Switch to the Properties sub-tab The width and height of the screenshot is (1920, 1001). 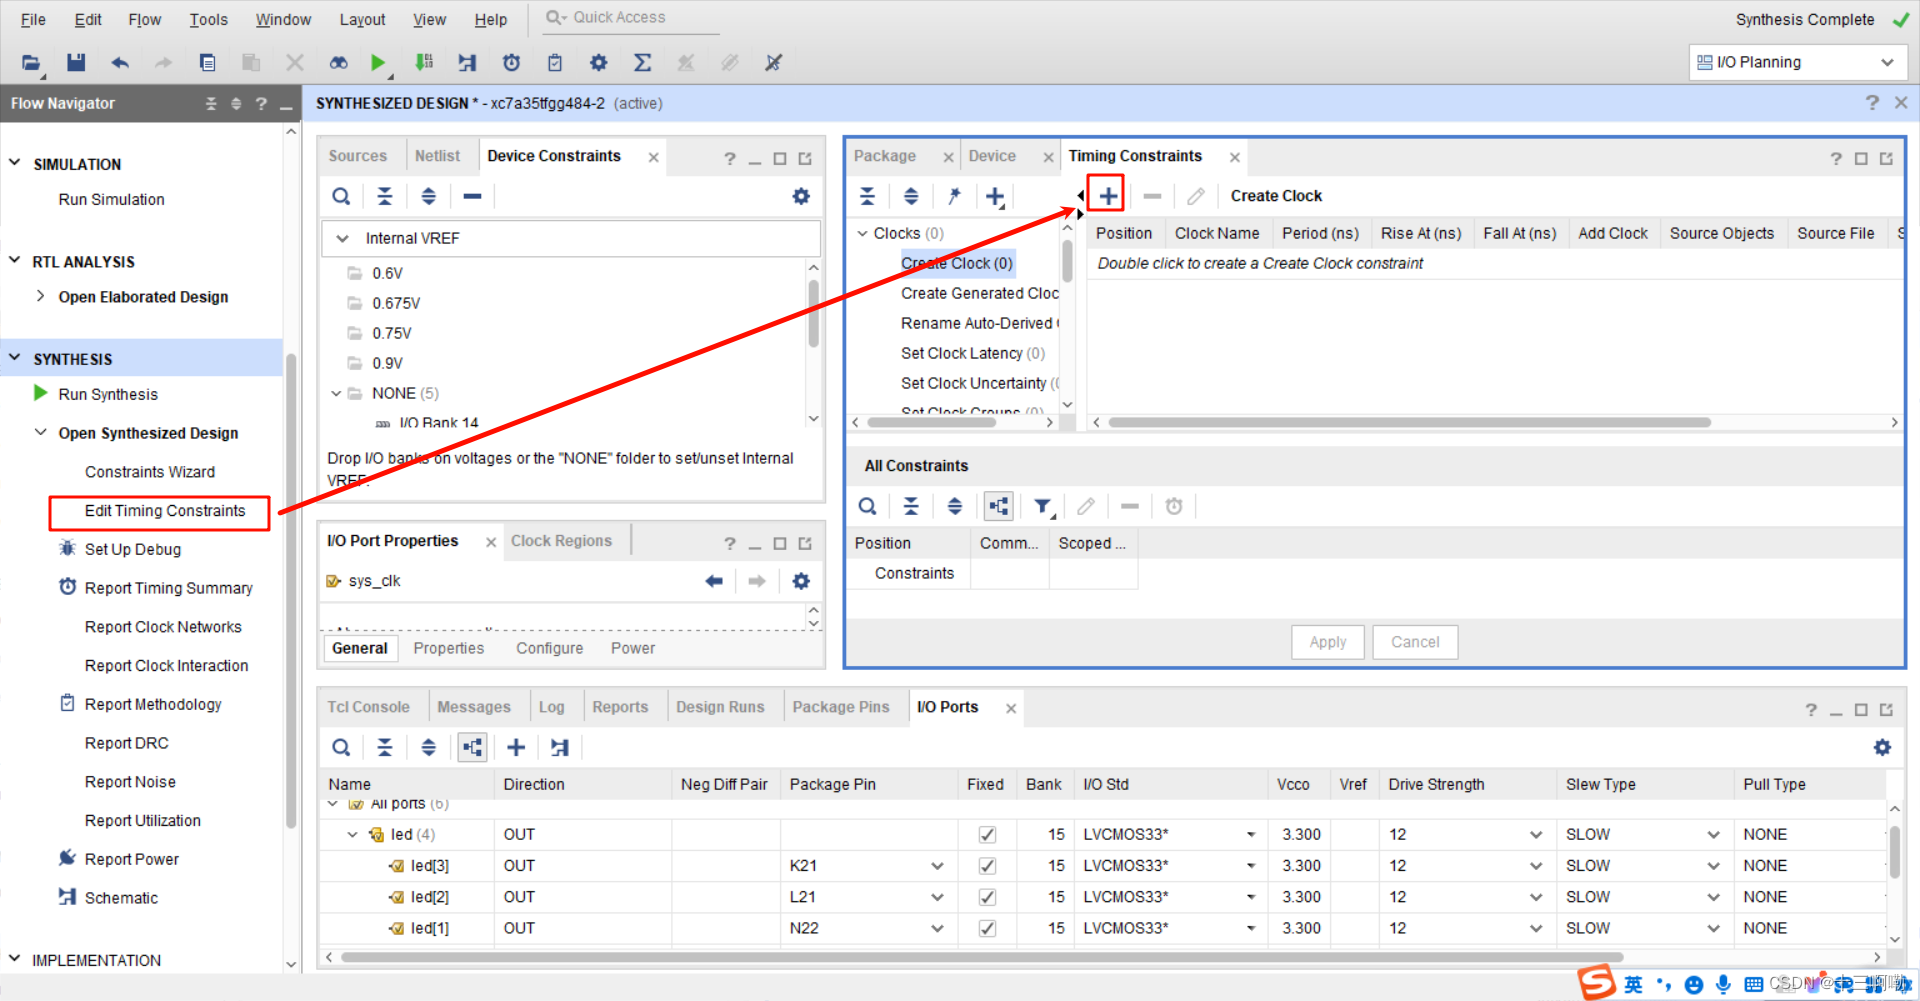pos(448,648)
